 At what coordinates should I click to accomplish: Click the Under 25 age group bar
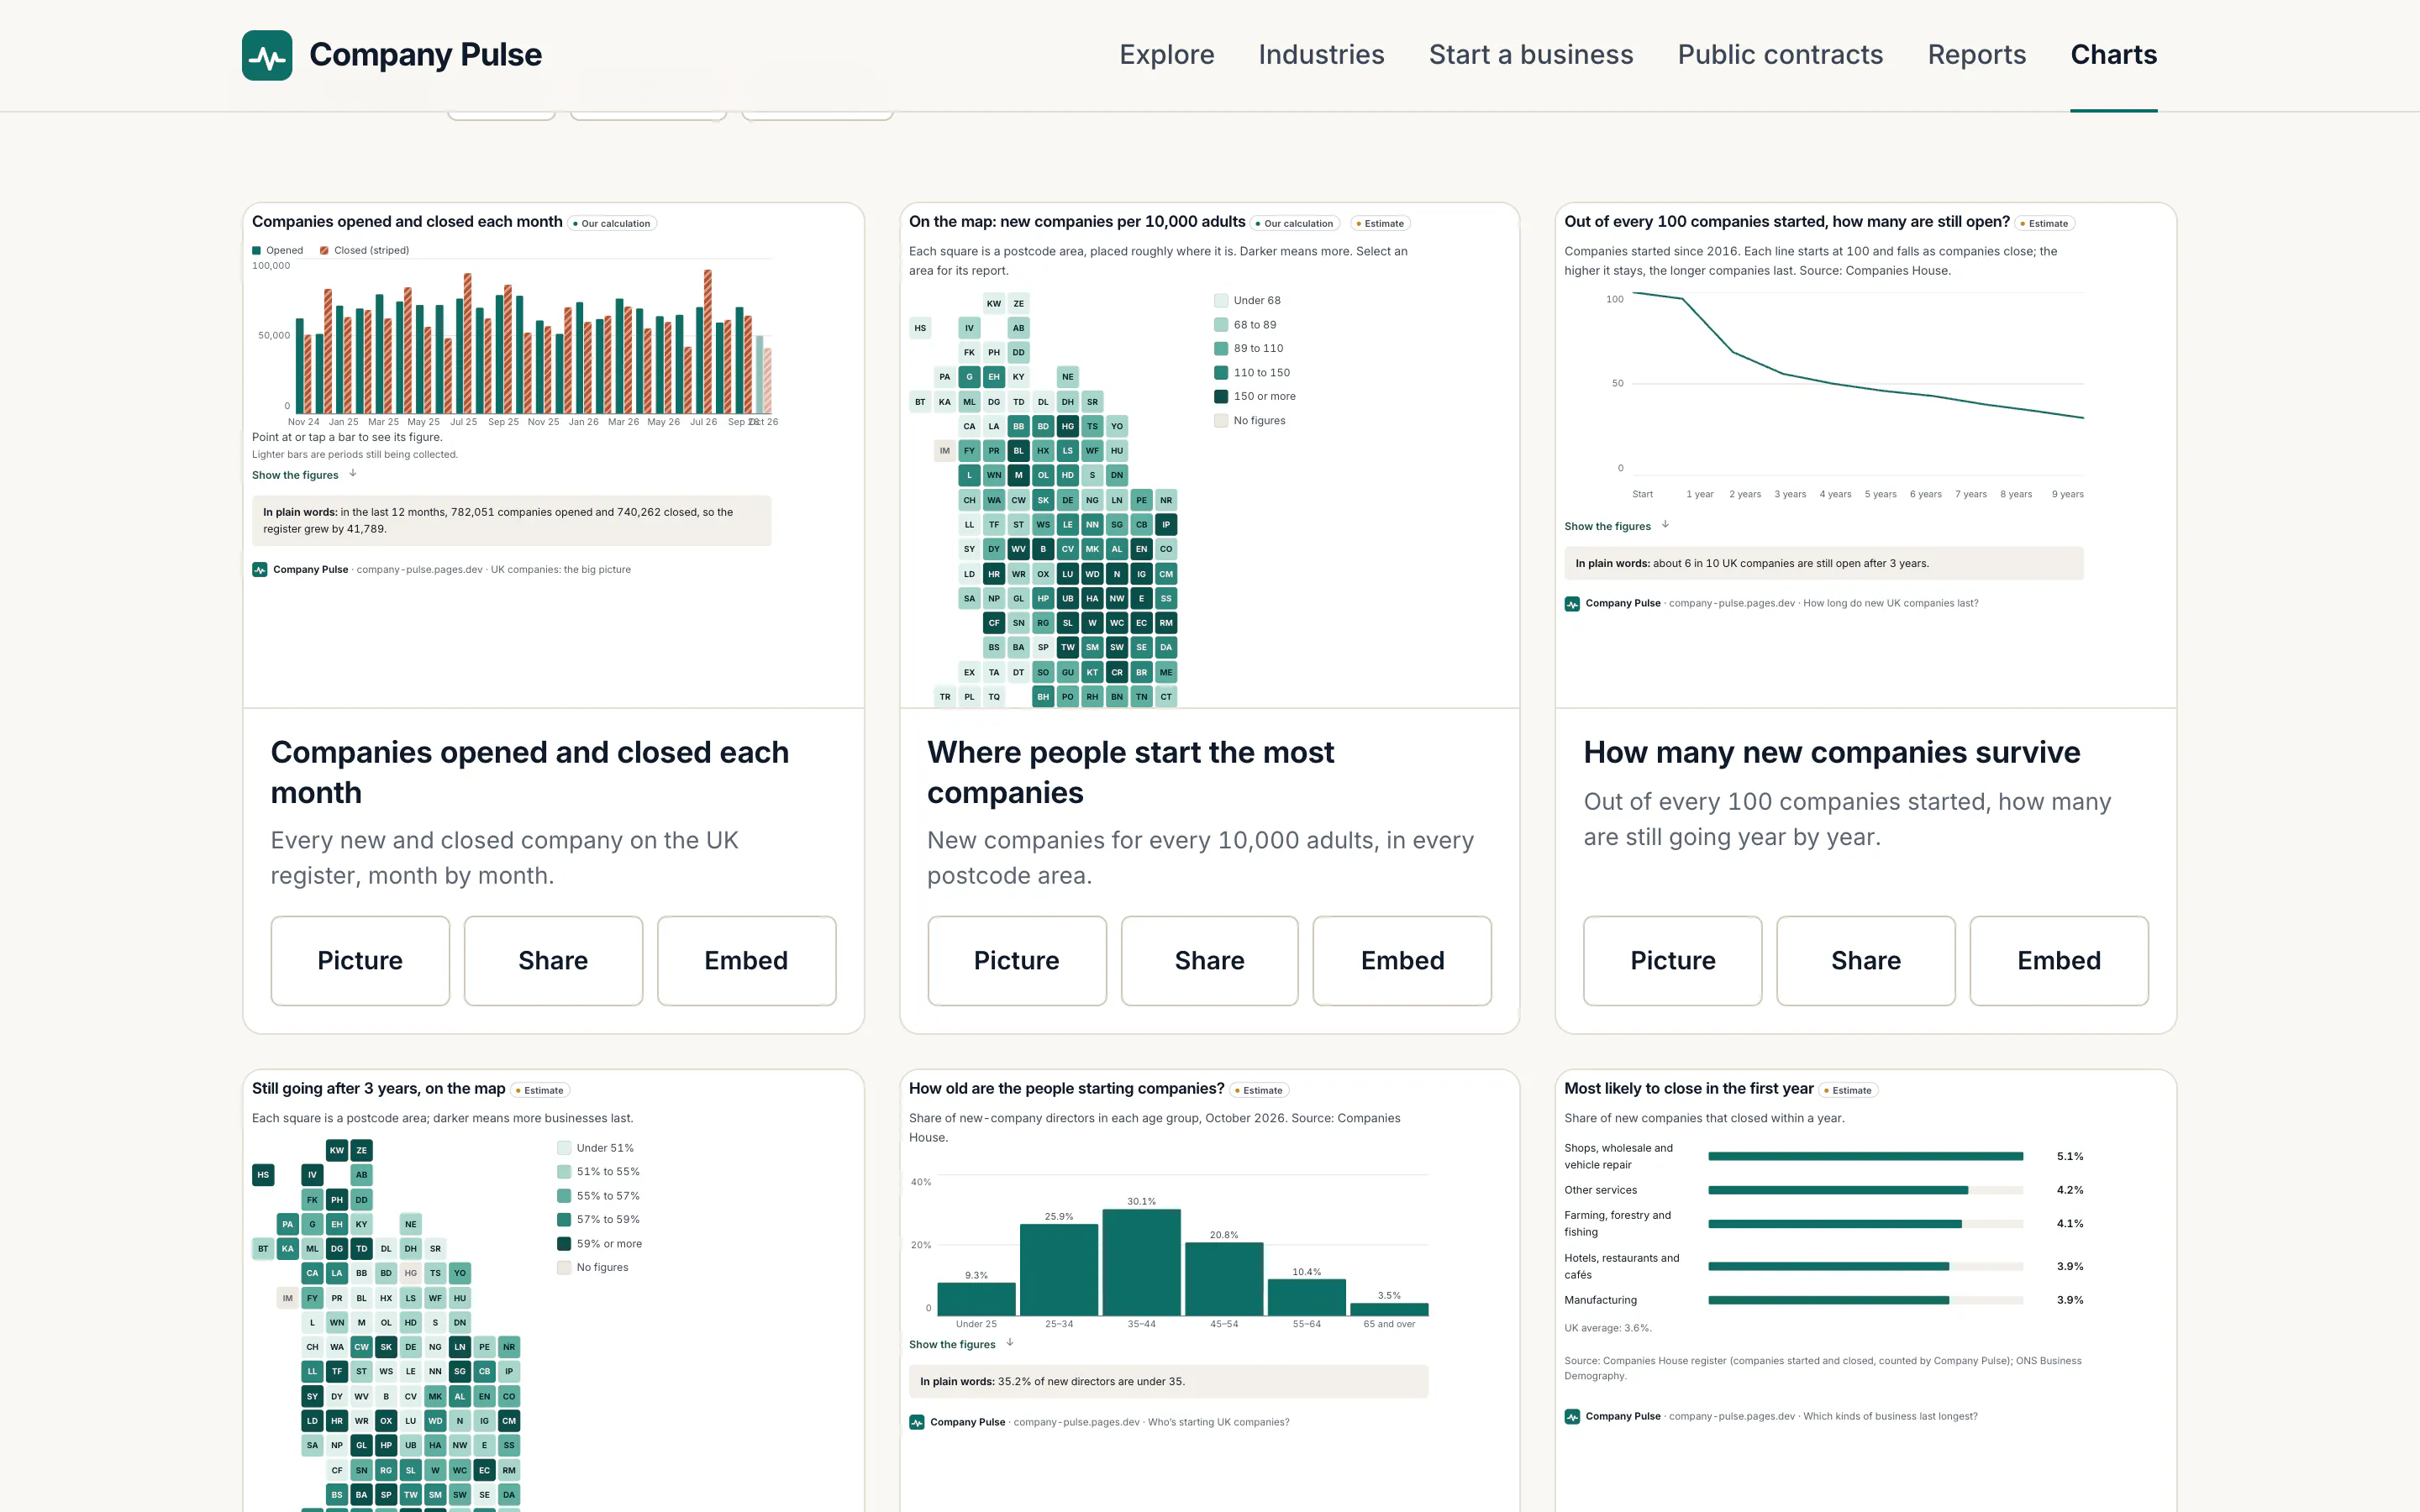pos(976,1299)
